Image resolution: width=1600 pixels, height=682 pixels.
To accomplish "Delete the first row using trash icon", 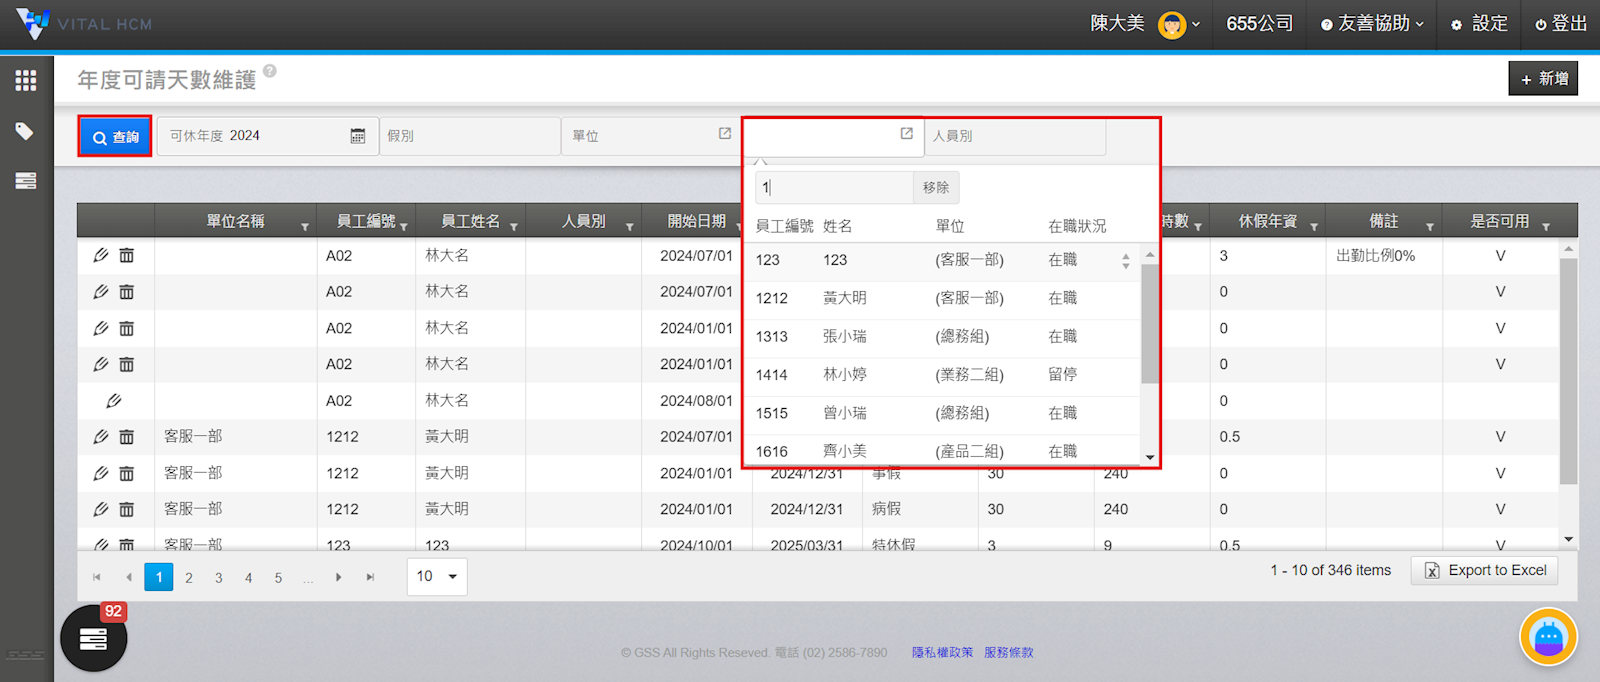I will pos(127,256).
